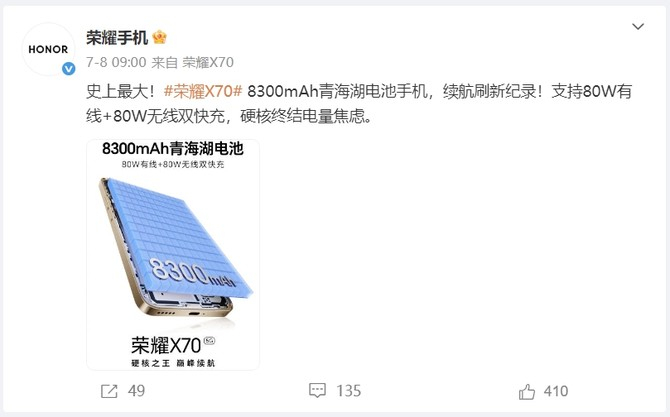Image resolution: width=670 pixels, height=417 pixels.
Task: Click the 荣耀X70 logo in poster
Action: (x=166, y=345)
